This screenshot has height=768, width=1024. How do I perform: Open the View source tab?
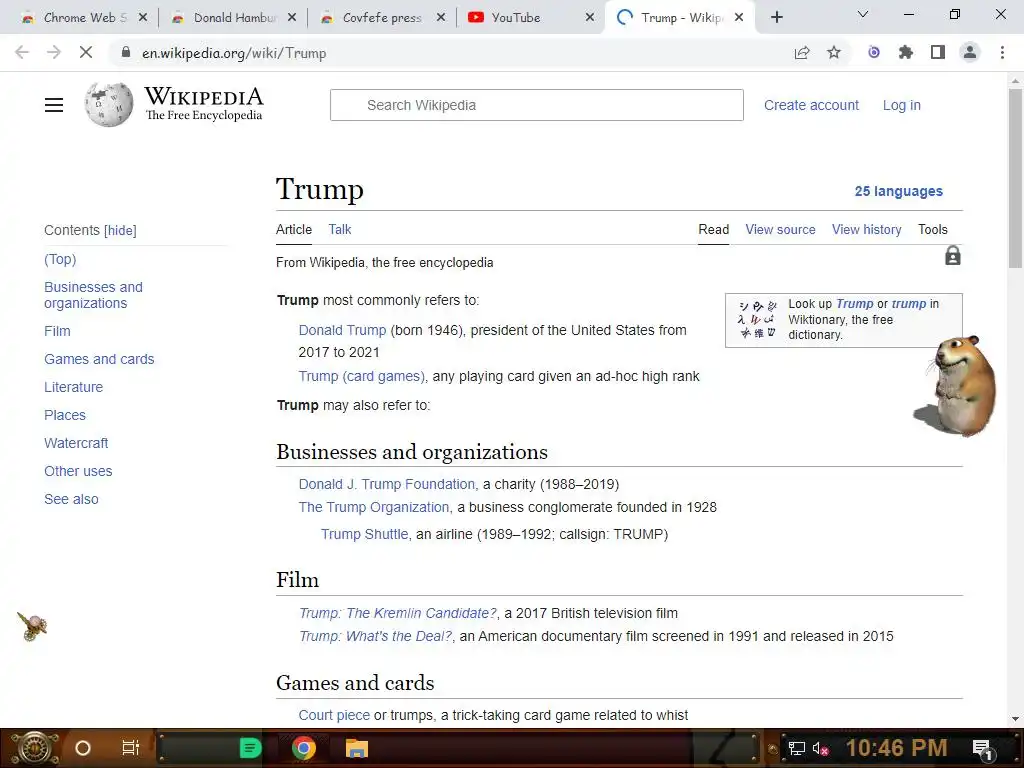pyautogui.click(x=780, y=229)
